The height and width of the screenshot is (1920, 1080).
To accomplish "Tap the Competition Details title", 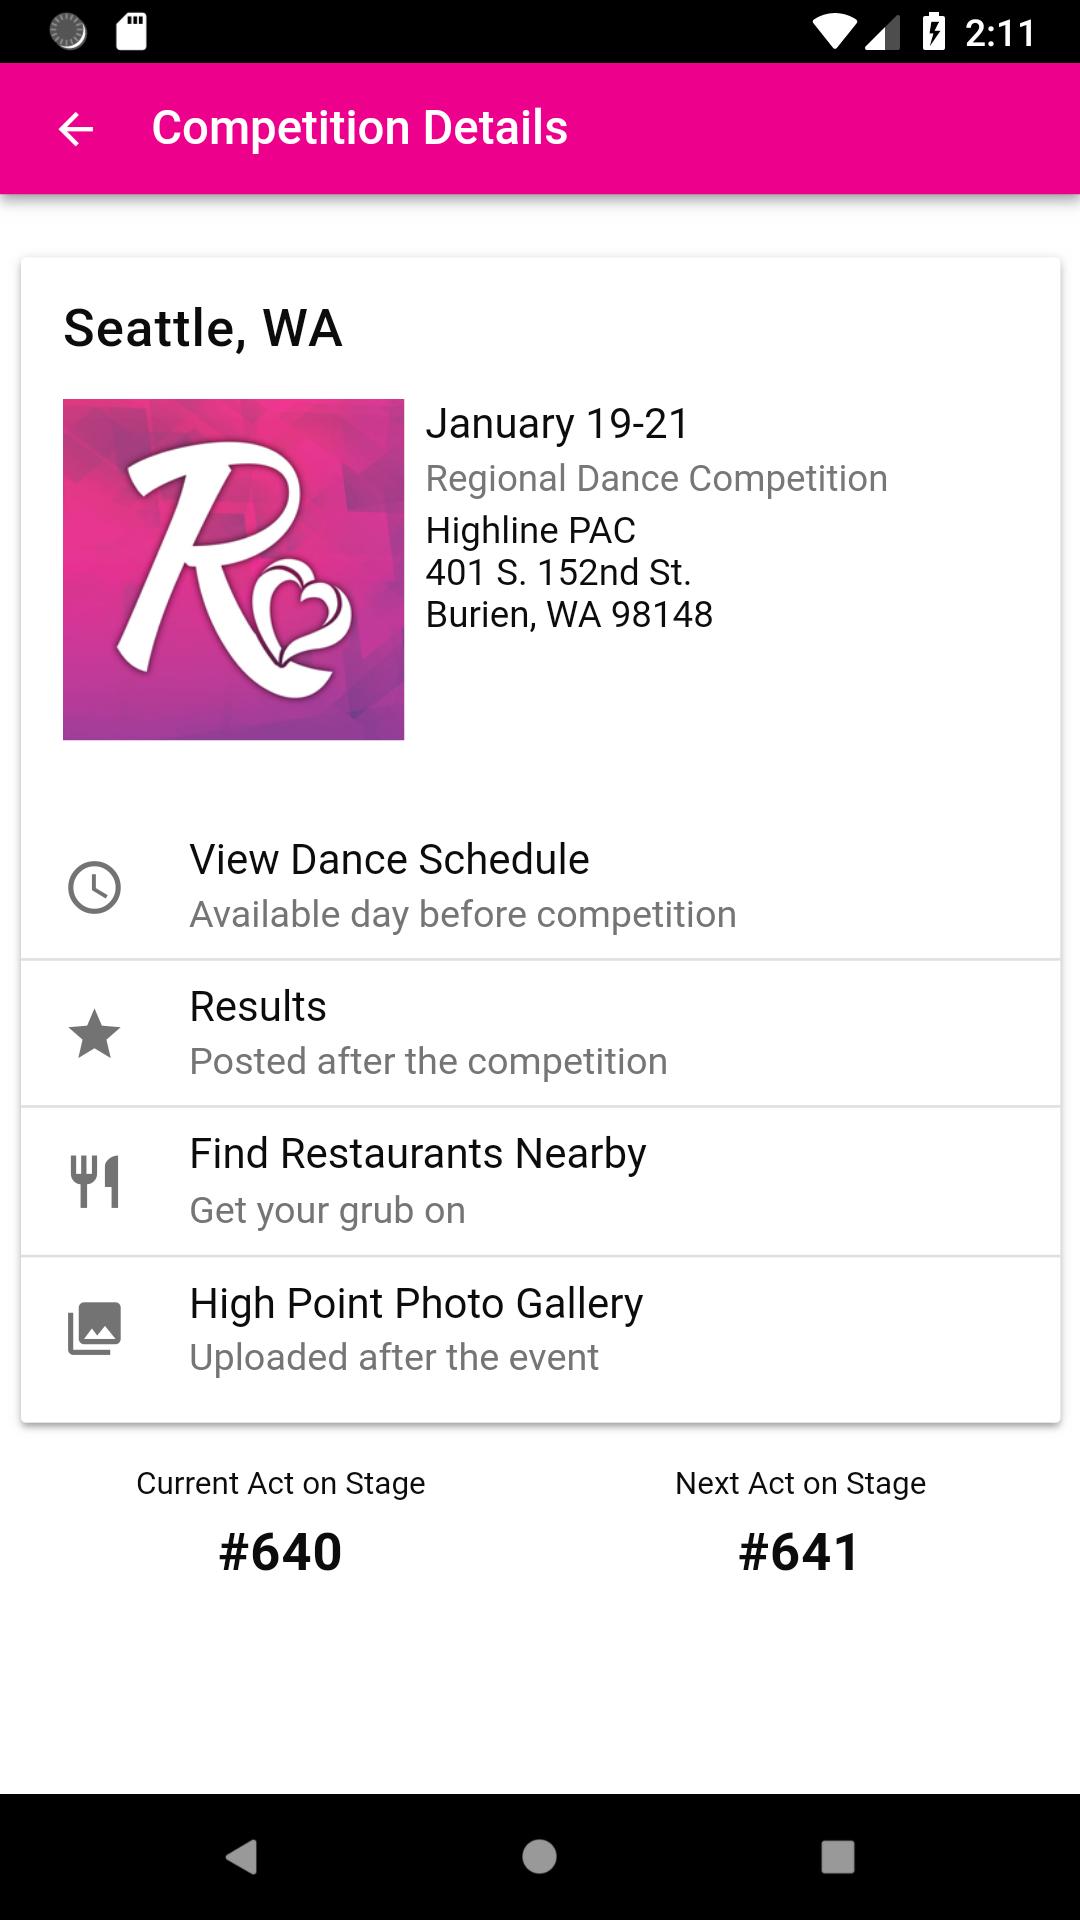I will pyautogui.click(x=360, y=128).
